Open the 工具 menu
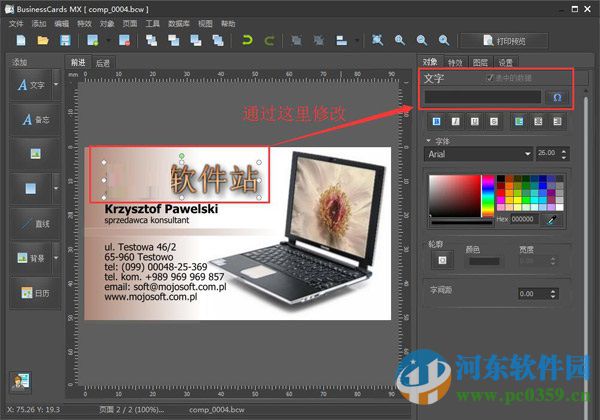The width and height of the screenshot is (600, 420). 152,24
